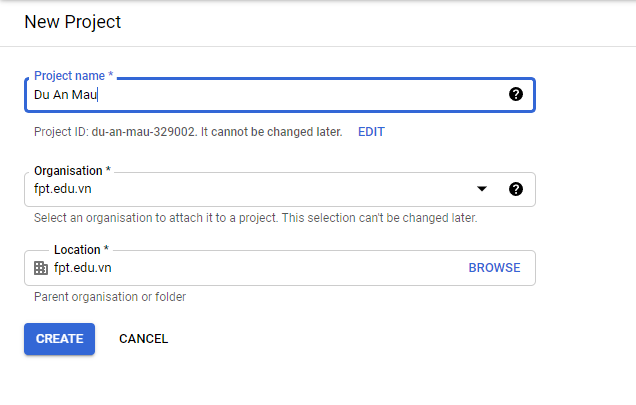Click the Location * label

(x=81, y=250)
